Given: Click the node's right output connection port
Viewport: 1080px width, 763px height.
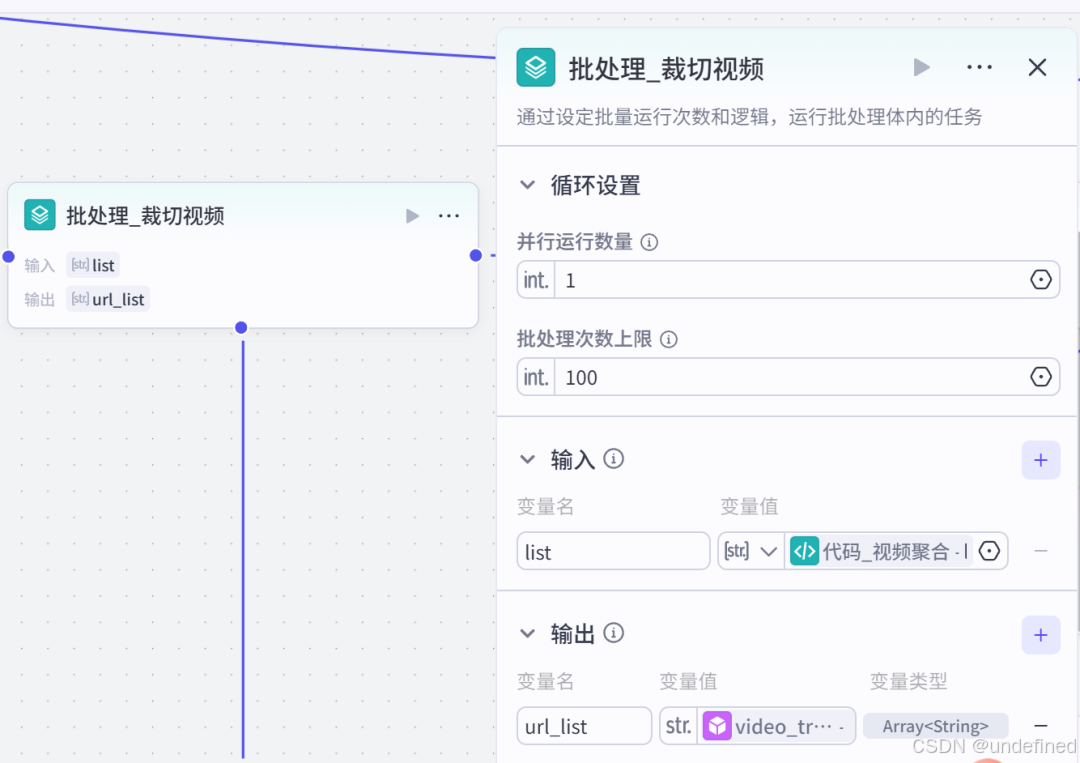Looking at the screenshot, I should tap(475, 255).
